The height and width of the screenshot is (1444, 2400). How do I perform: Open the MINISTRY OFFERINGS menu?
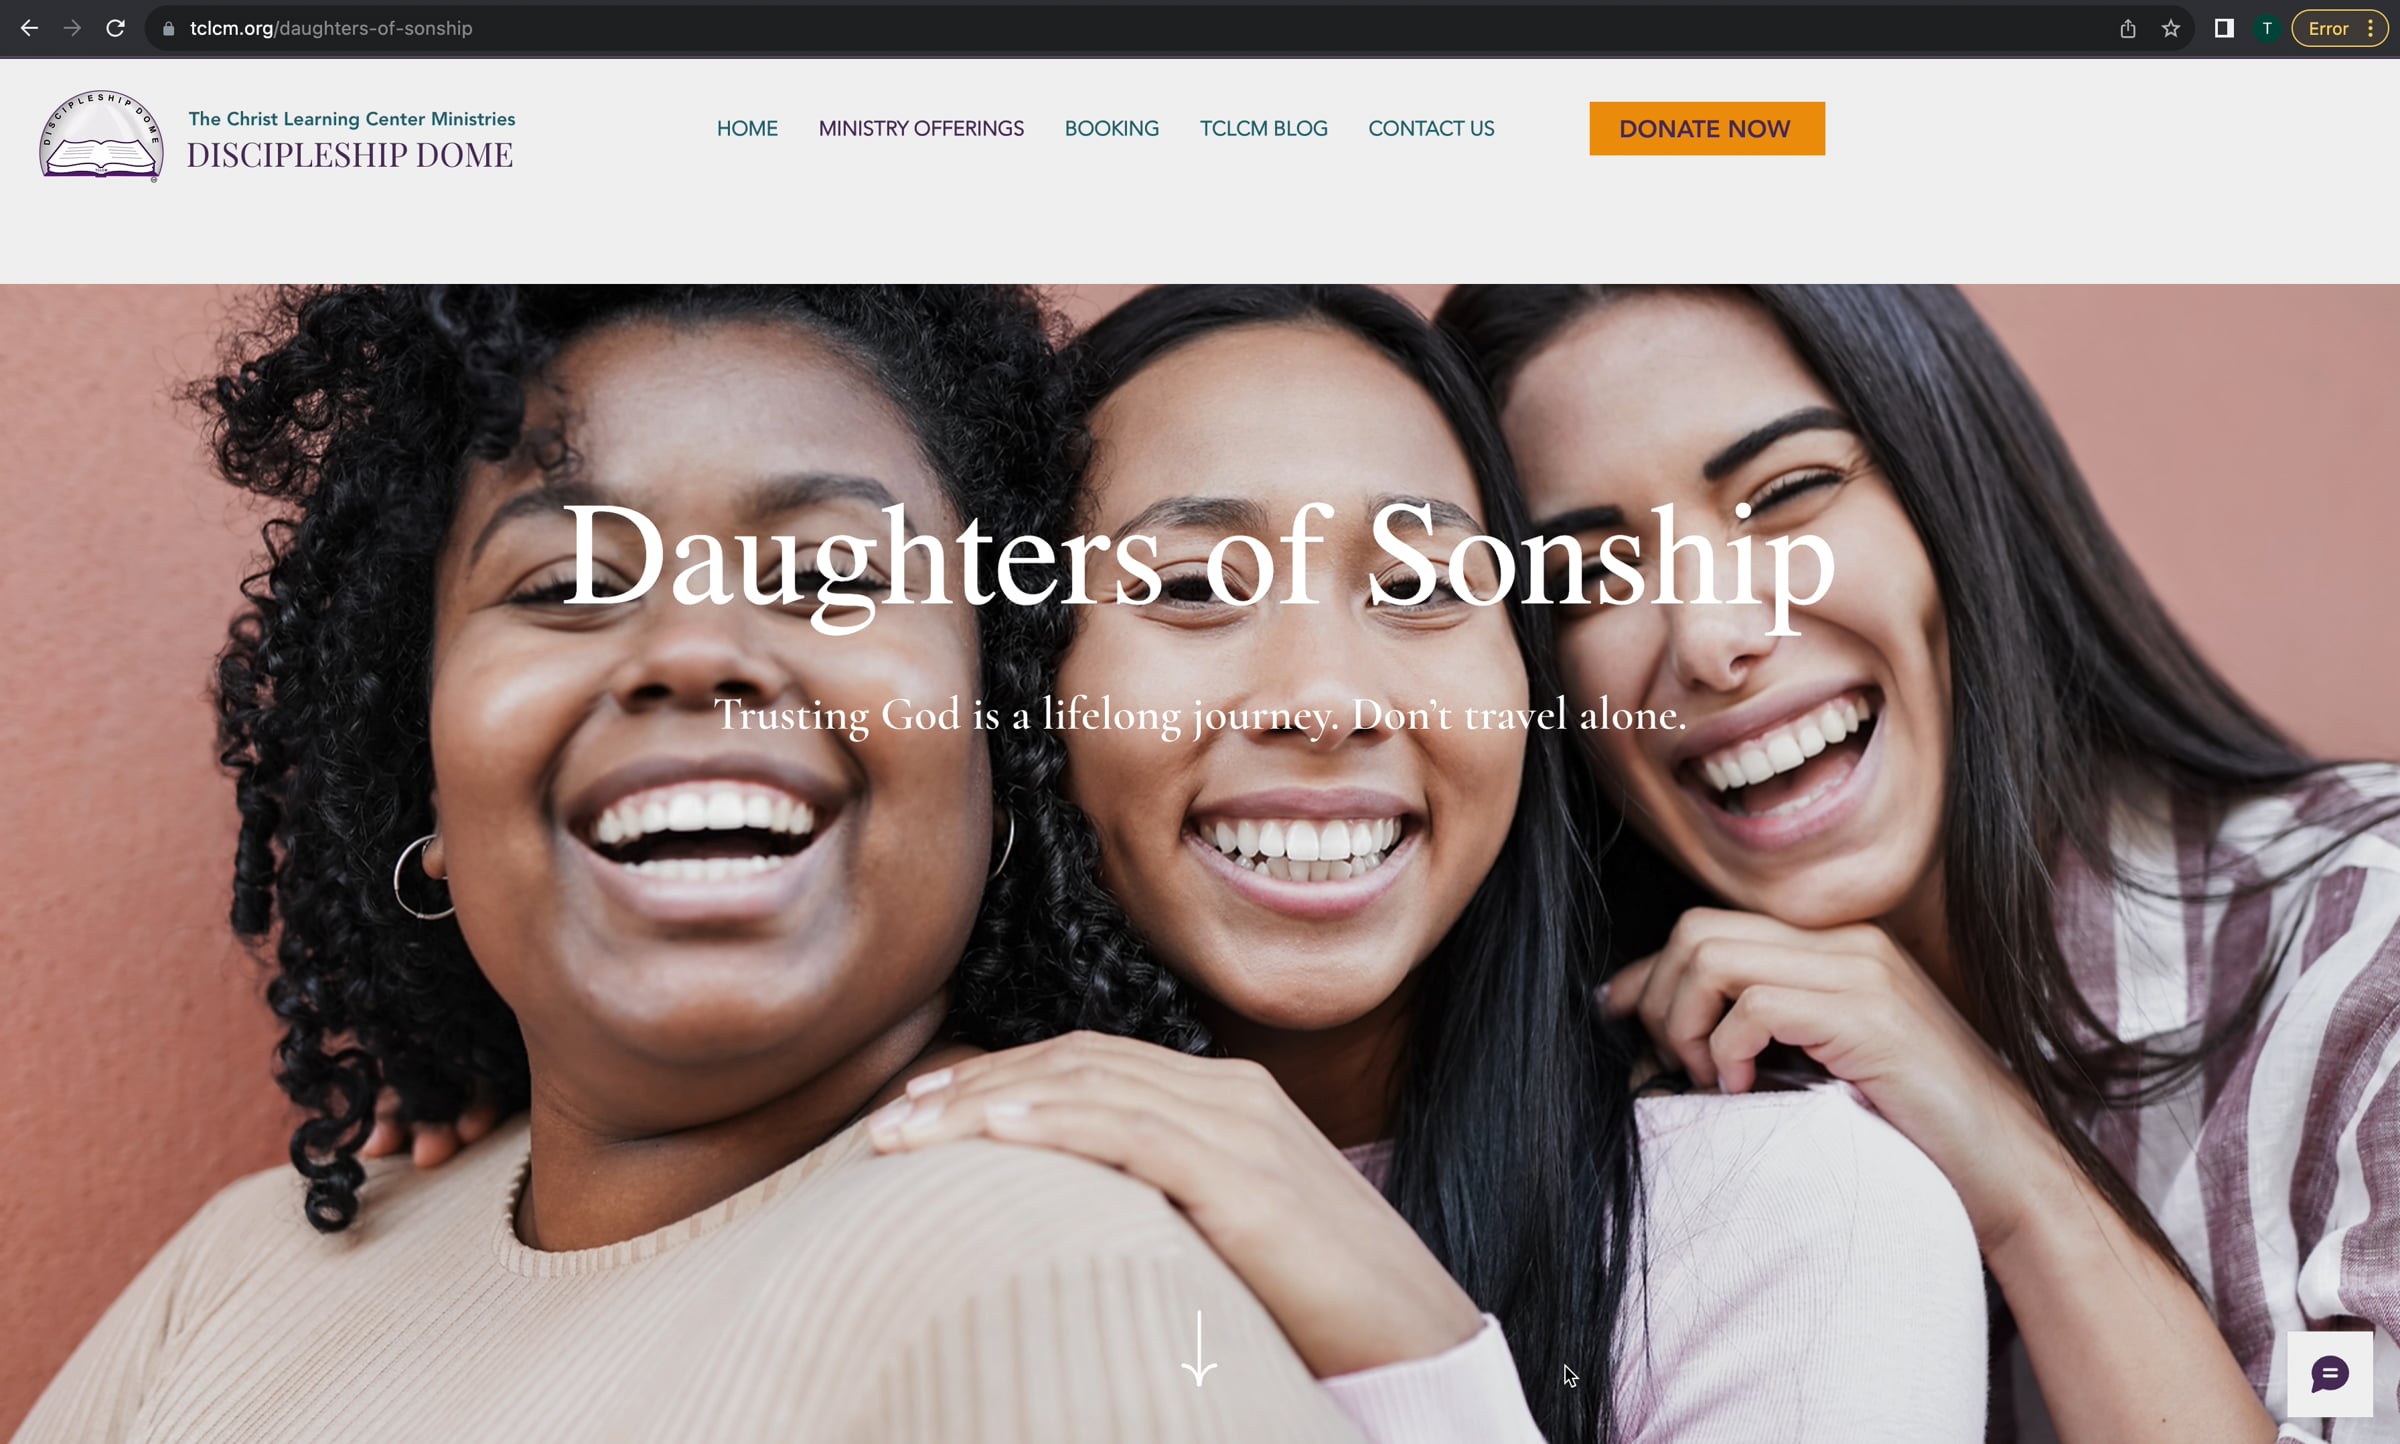[921, 129]
